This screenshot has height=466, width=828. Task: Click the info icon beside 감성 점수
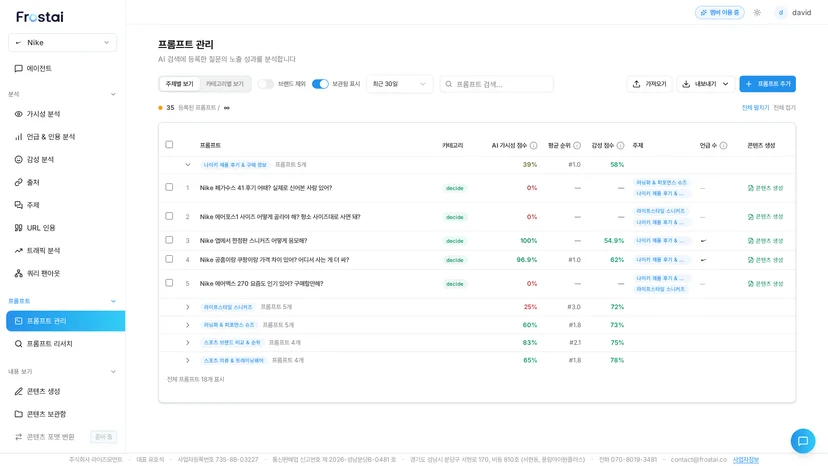click(x=620, y=145)
